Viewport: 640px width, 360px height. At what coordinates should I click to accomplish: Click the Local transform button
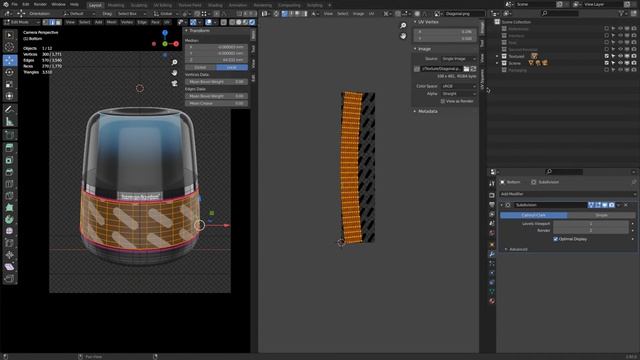(x=231, y=67)
